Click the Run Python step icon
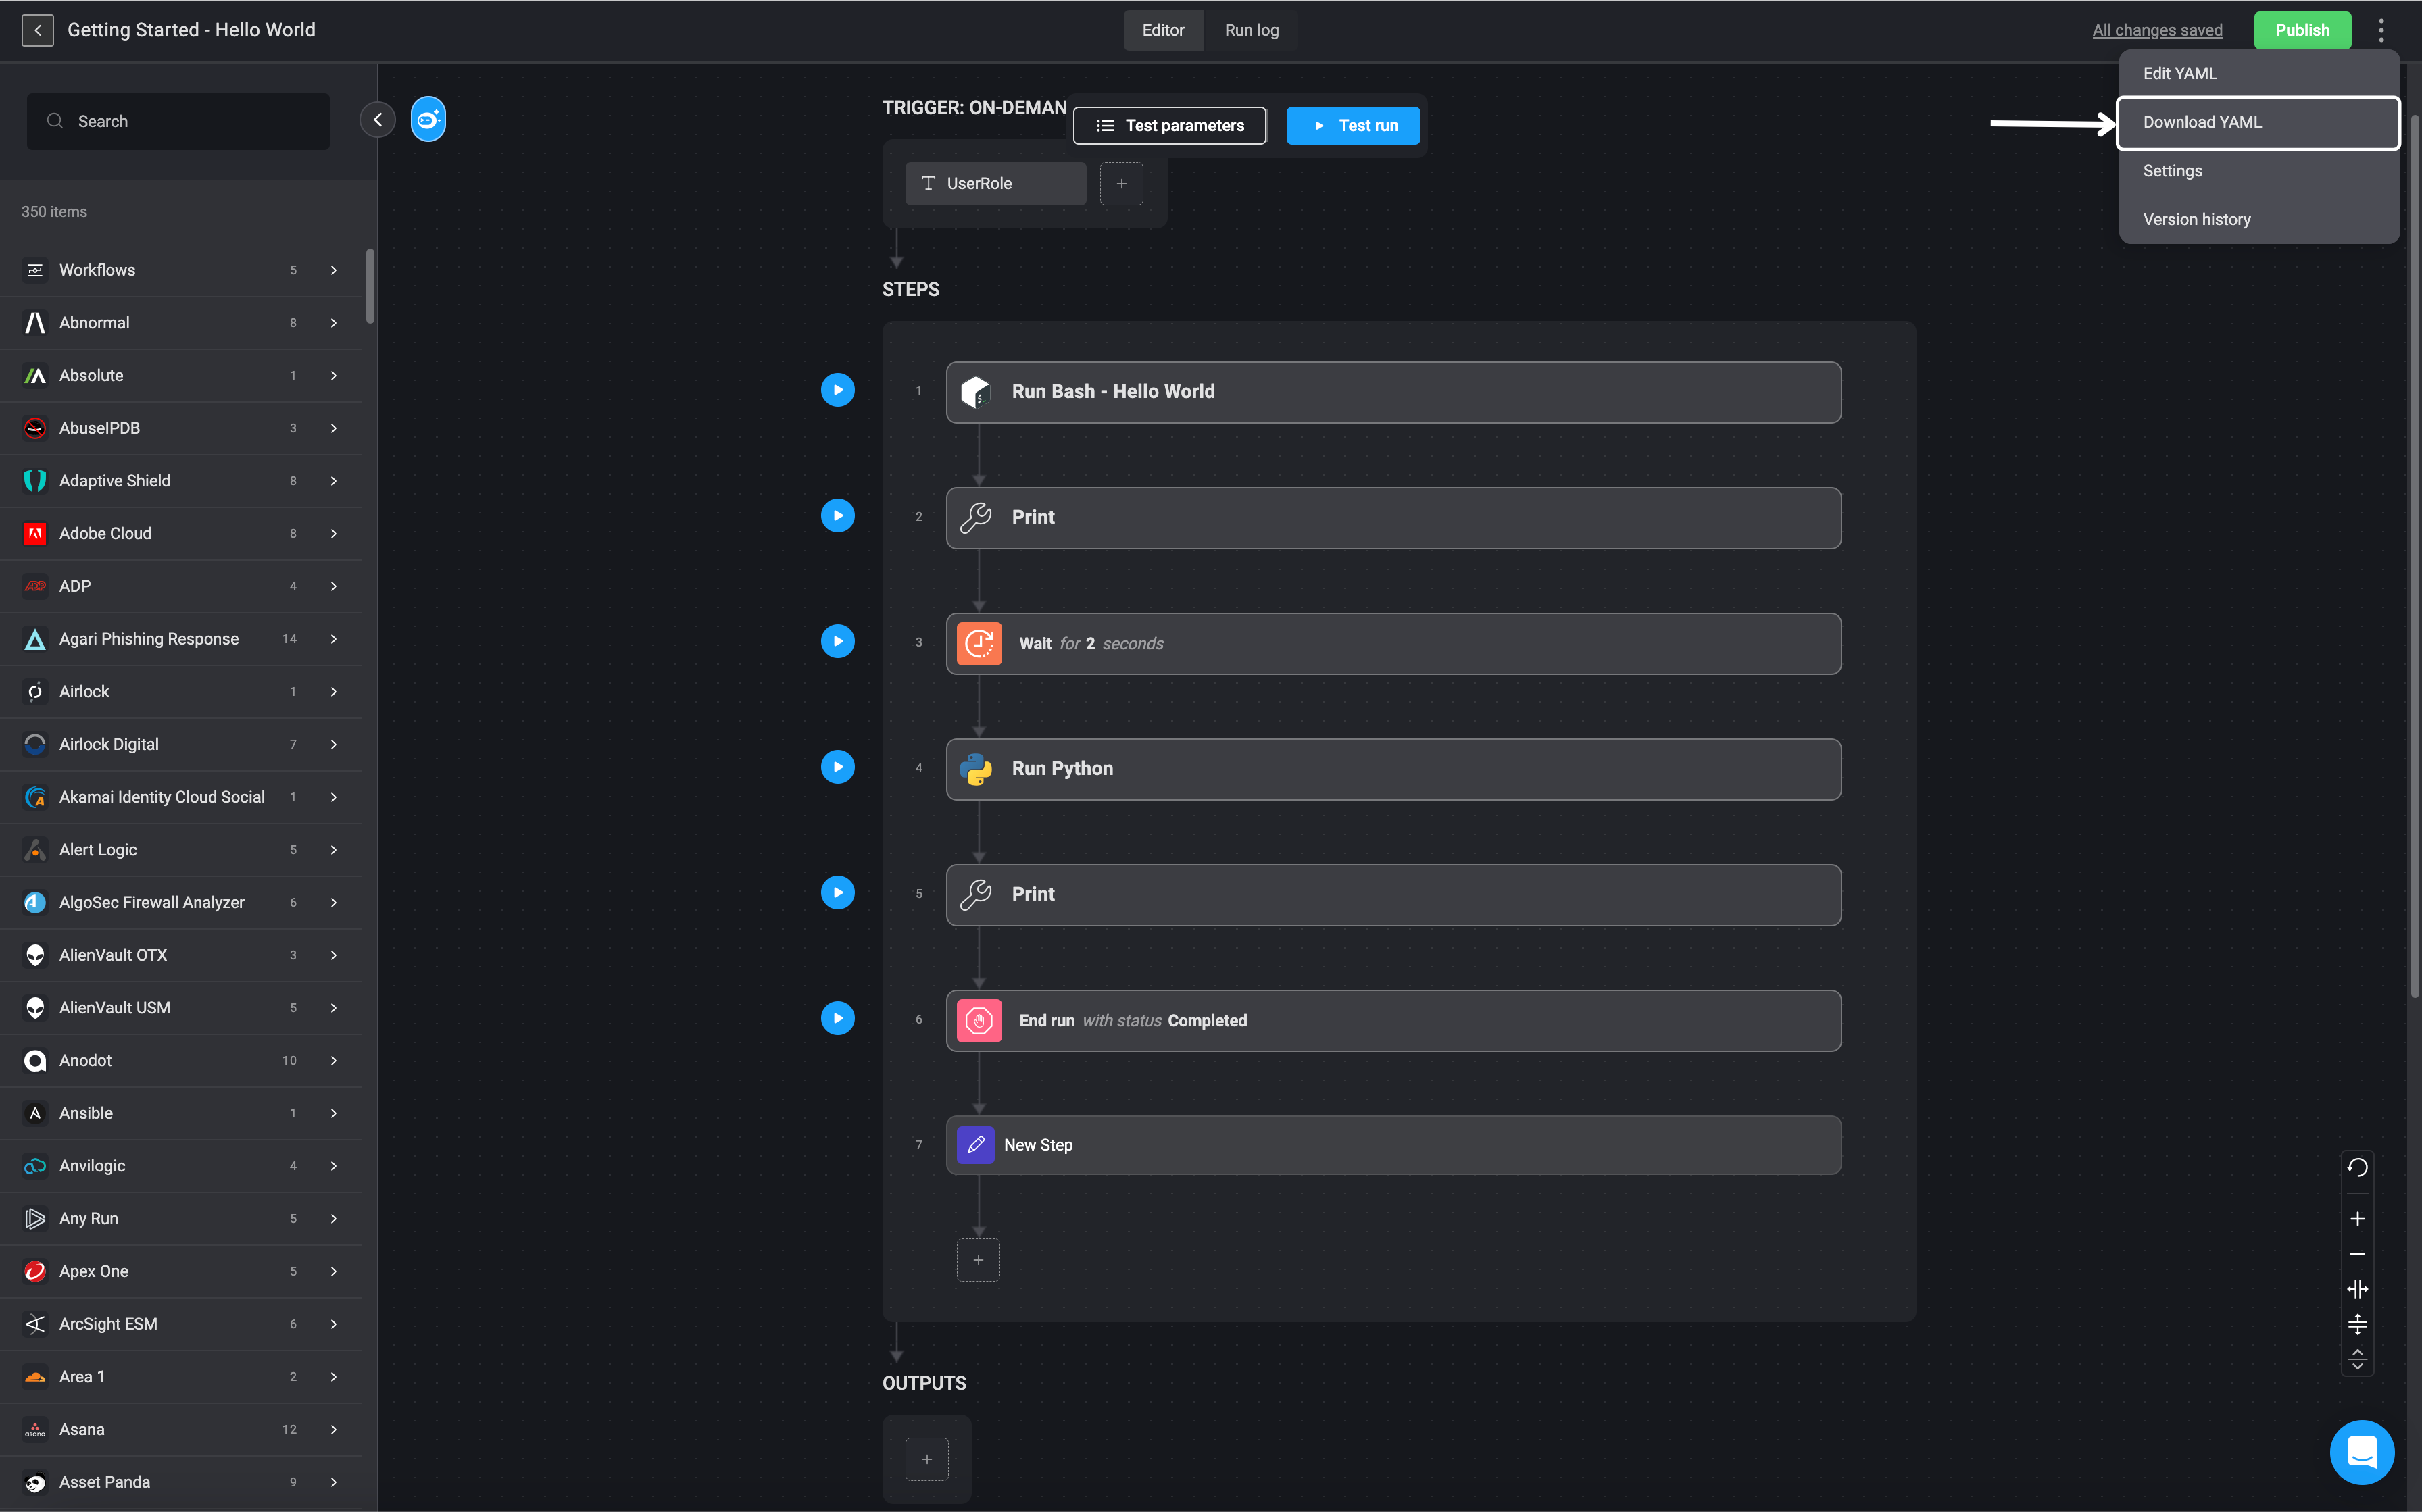 click(x=976, y=769)
